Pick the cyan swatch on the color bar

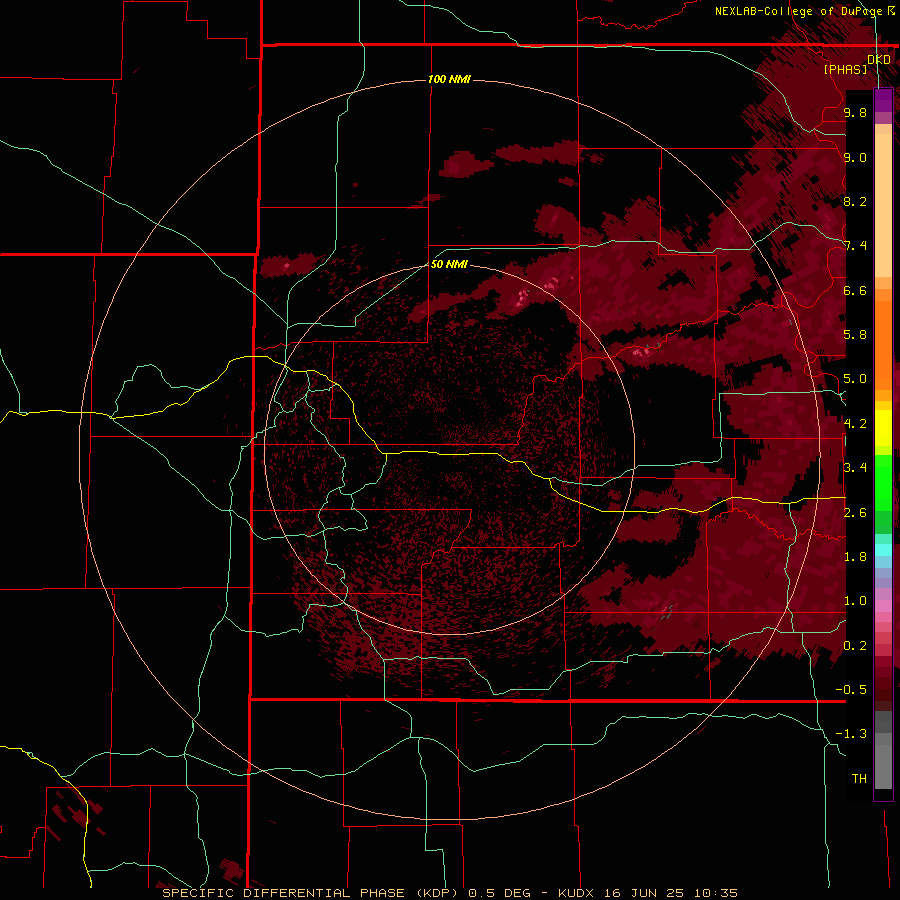click(x=883, y=550)
